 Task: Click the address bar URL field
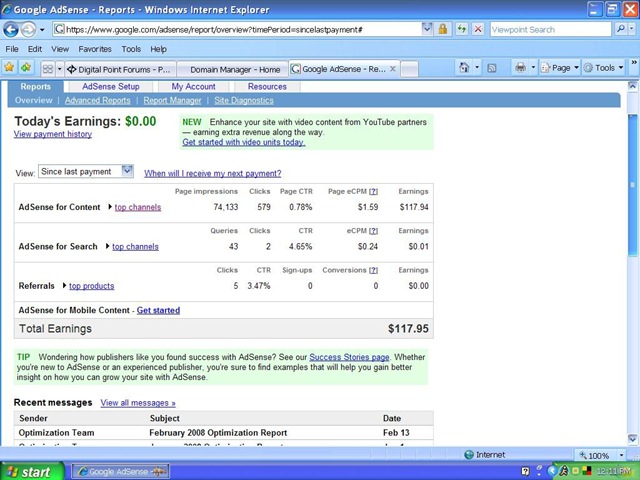(237, 29)
